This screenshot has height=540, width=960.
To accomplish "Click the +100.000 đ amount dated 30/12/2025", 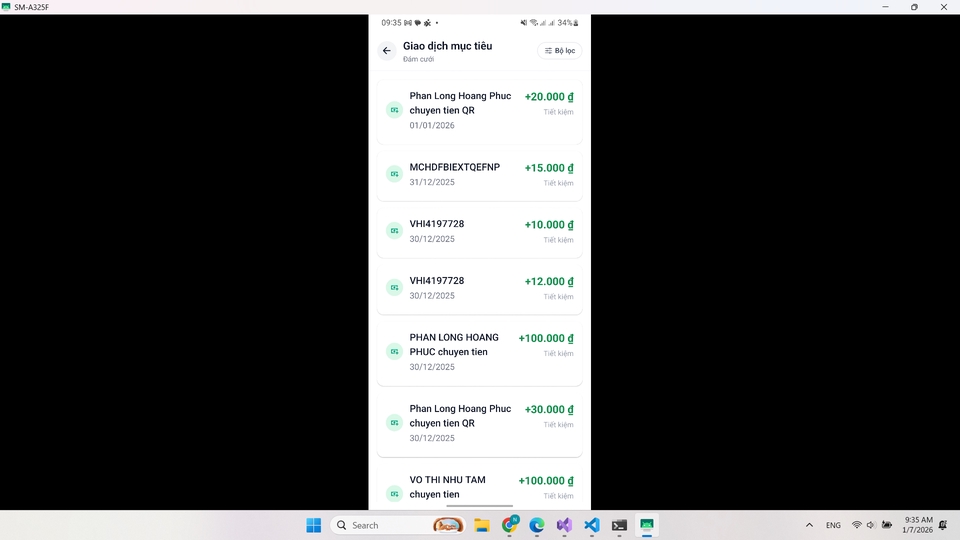I will point(545,339).
